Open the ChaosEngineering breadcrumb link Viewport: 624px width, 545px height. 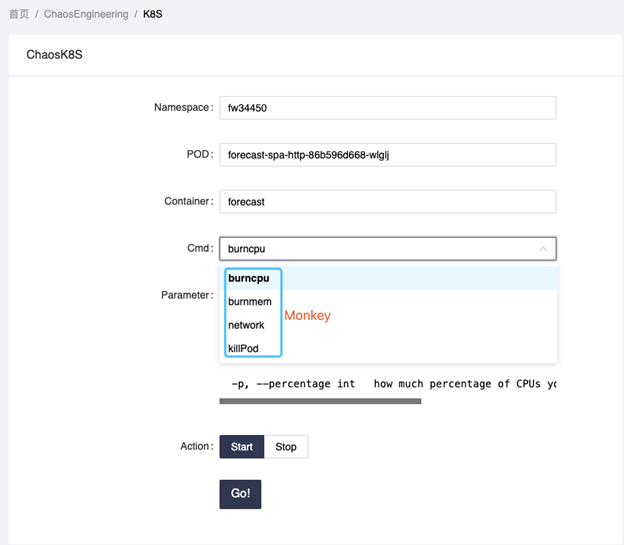tap(86, 15)
